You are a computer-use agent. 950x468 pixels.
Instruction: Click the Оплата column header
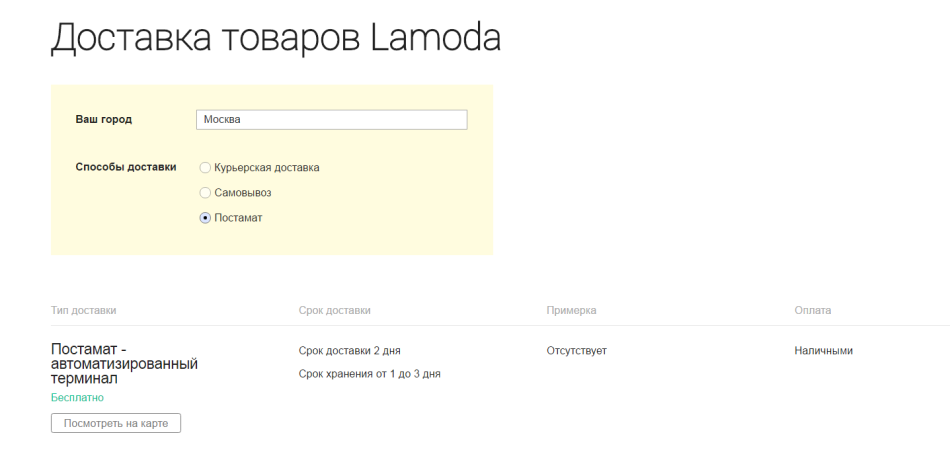812,310
